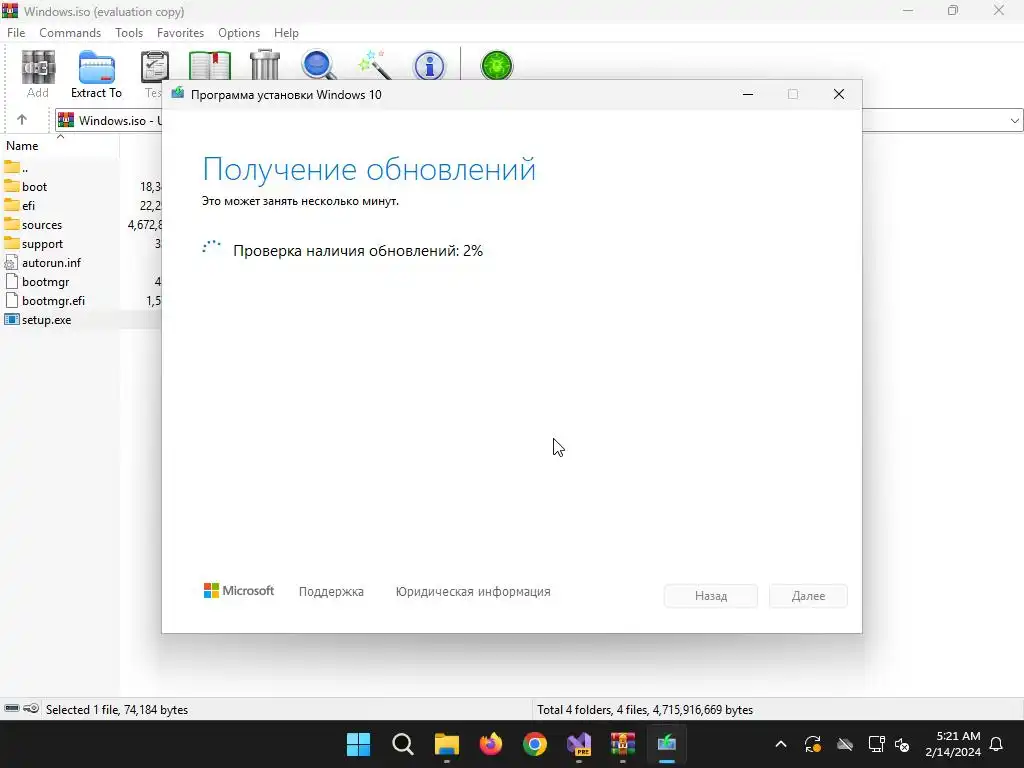Click the status bar key icon
The width and height of the screenshot is (1024, 768).
(x=31, y=709)
